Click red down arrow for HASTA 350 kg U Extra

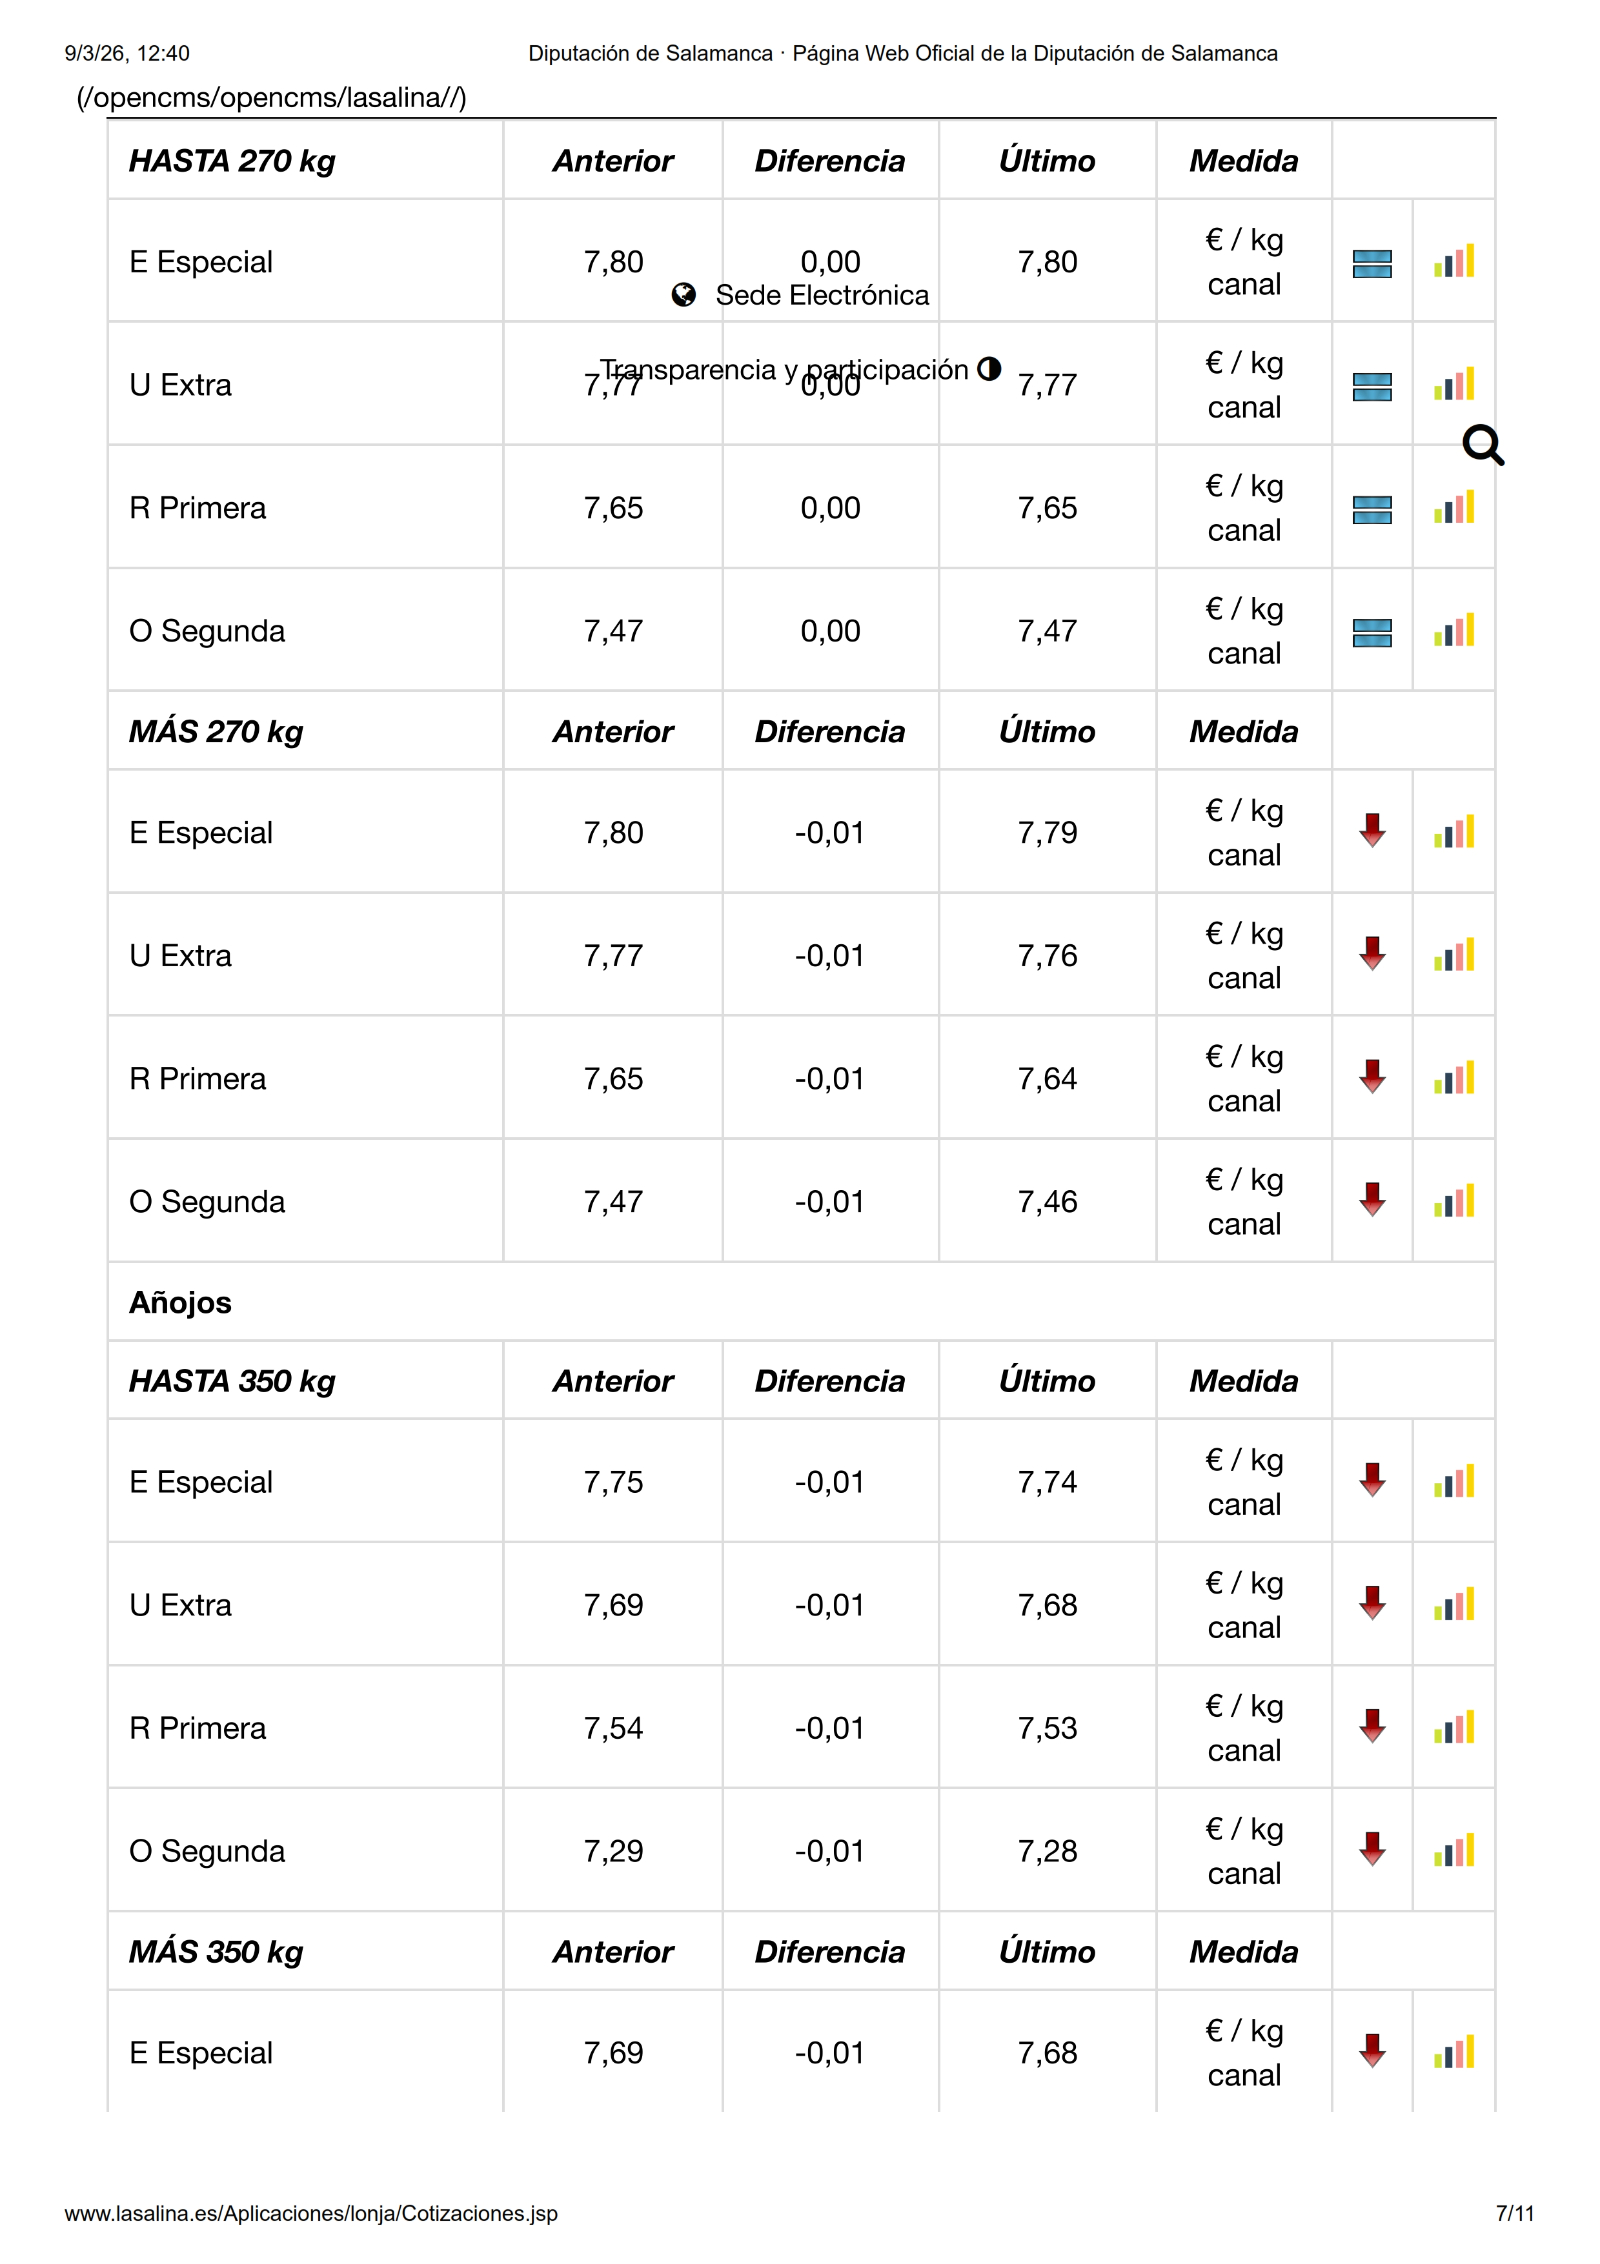coord(1373,1603)
